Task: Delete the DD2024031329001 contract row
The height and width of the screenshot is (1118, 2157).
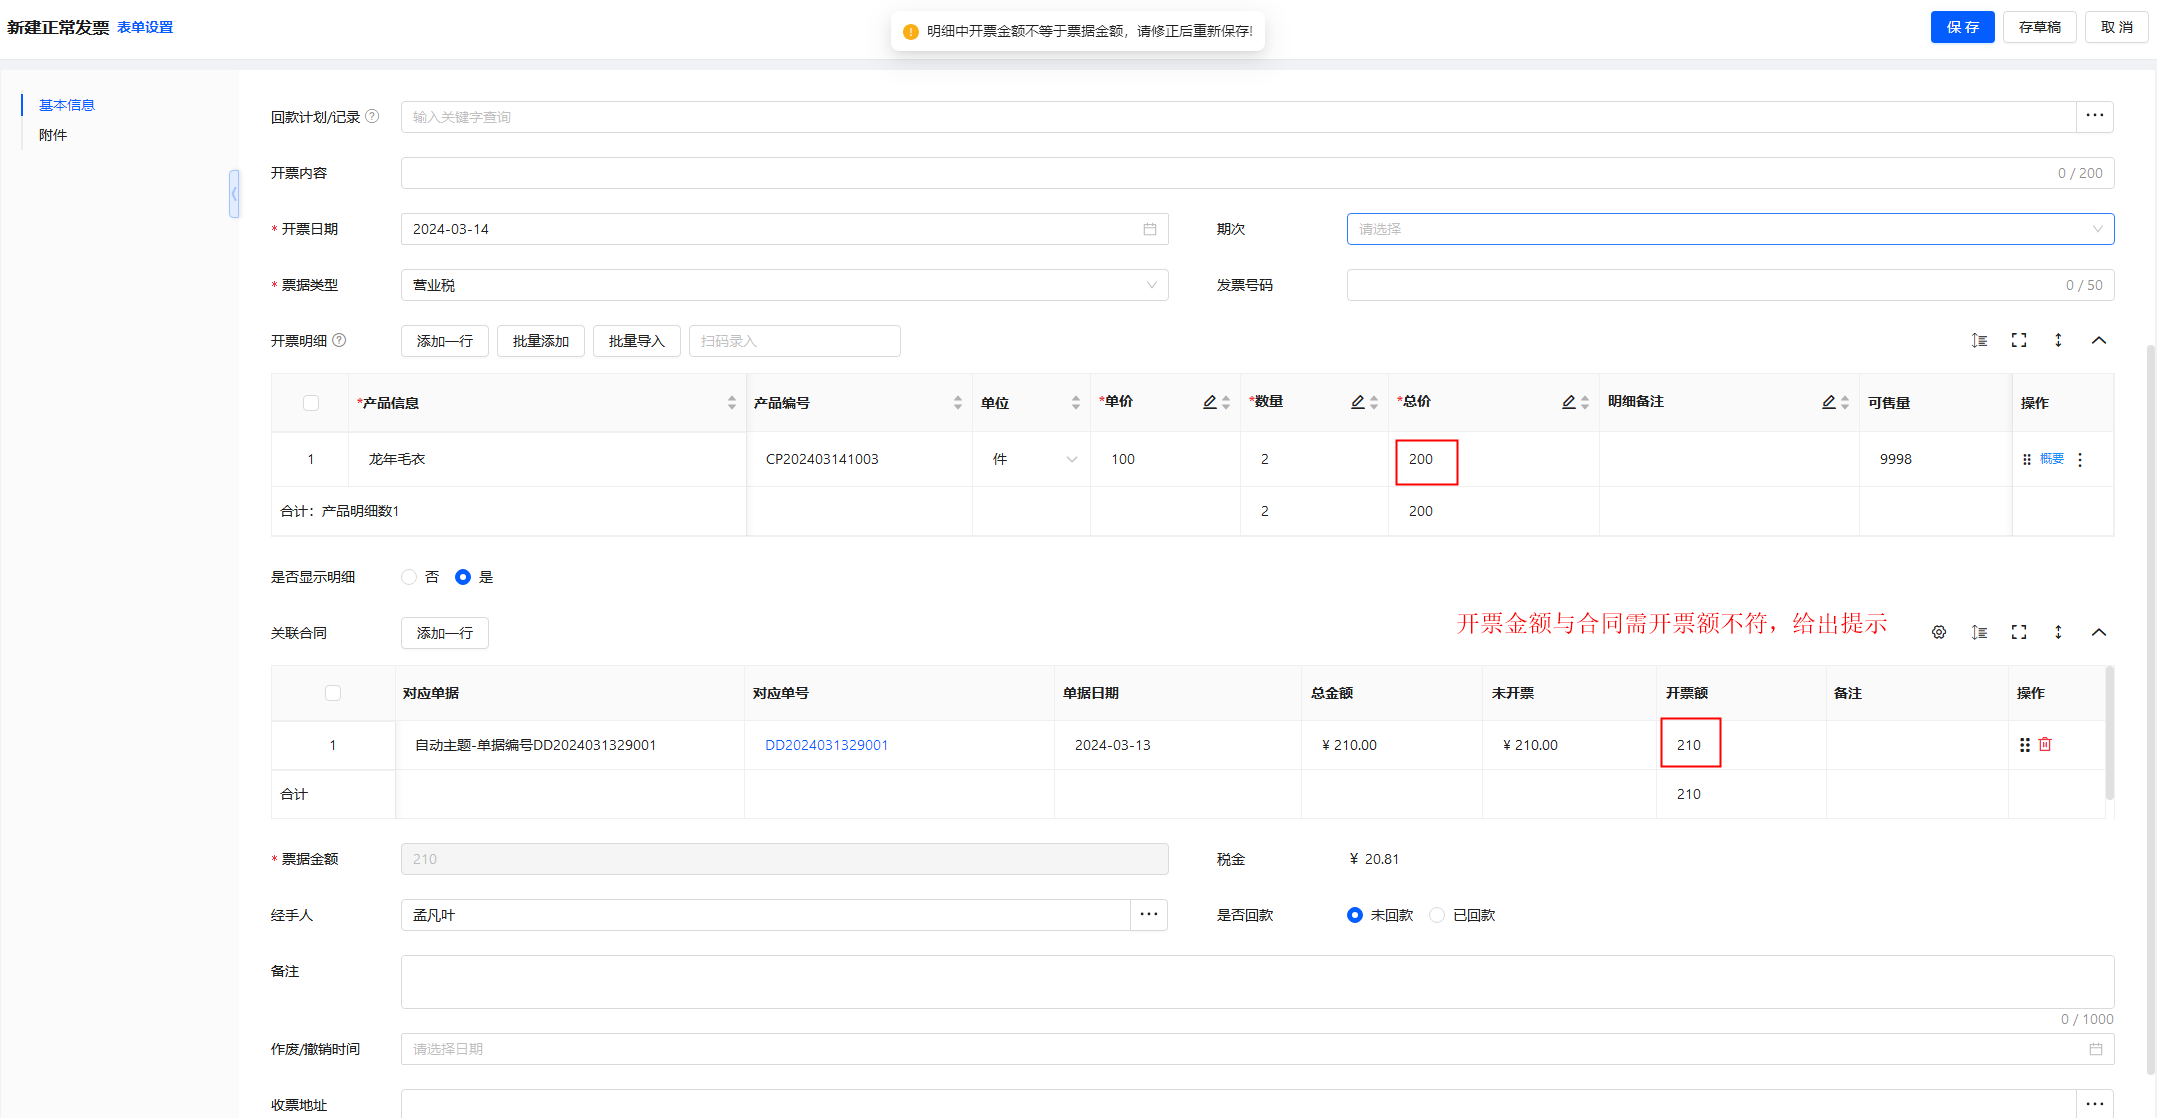Action: click(x=2045, y=744)
